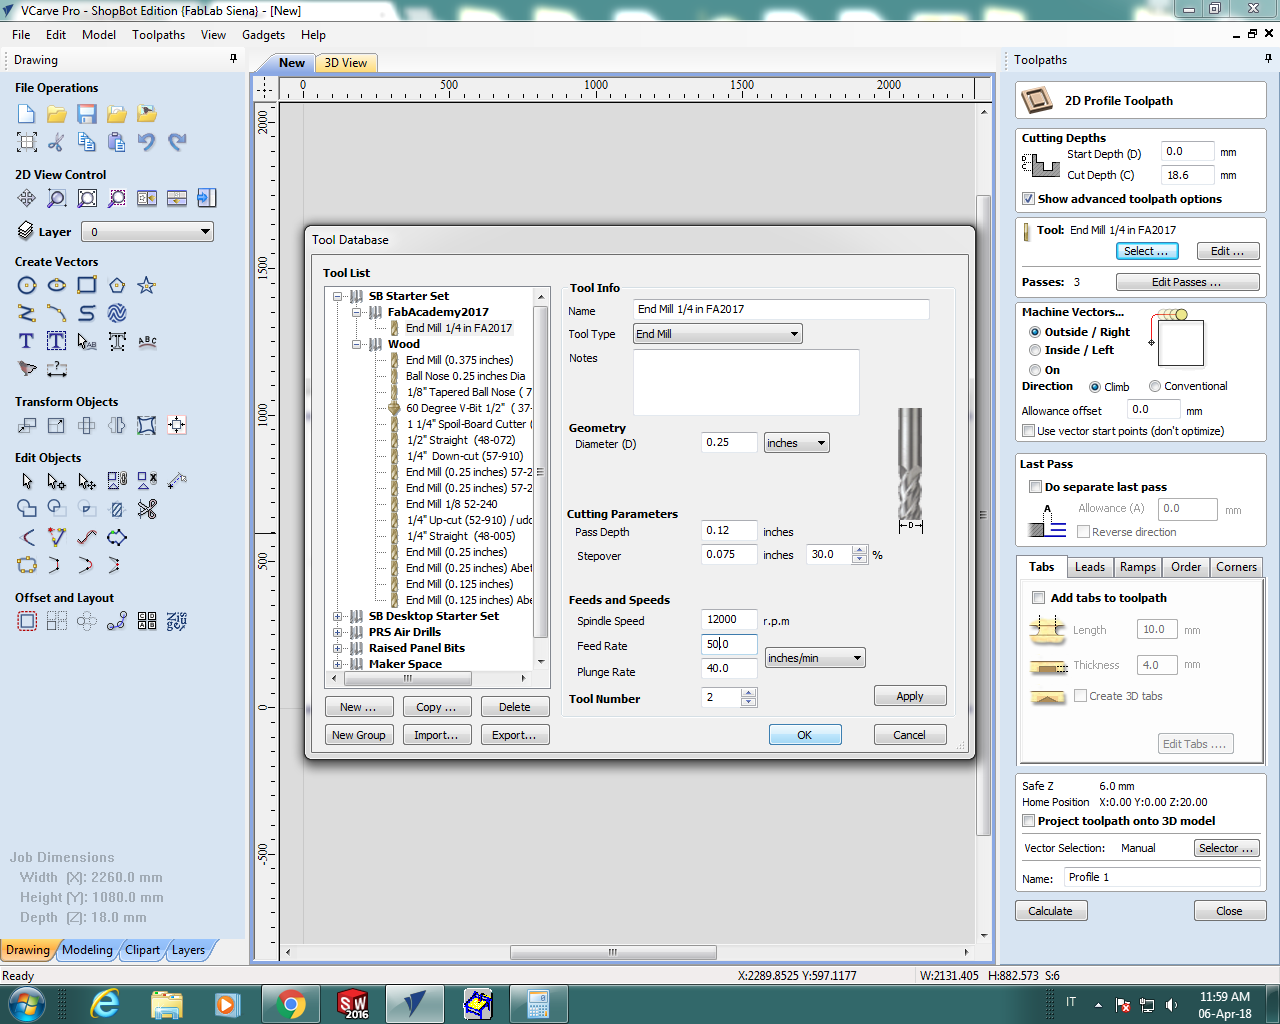The width and height of the screenshot is (1280, 1024).
Task: Open the feed rate units inches/min dropdown
Action: 815,658
